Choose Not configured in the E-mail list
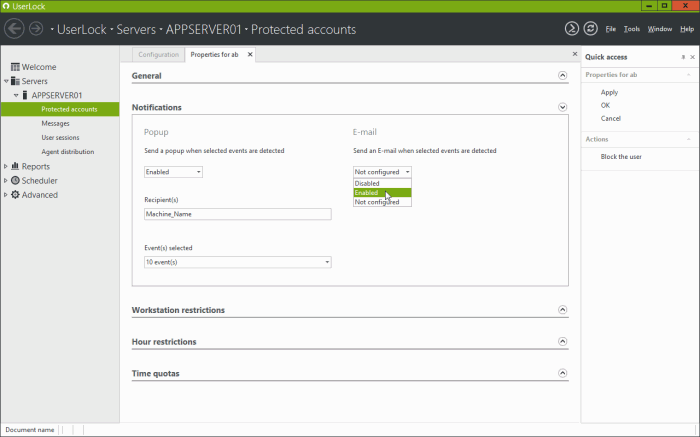700x437 pixels. point(382,202)
